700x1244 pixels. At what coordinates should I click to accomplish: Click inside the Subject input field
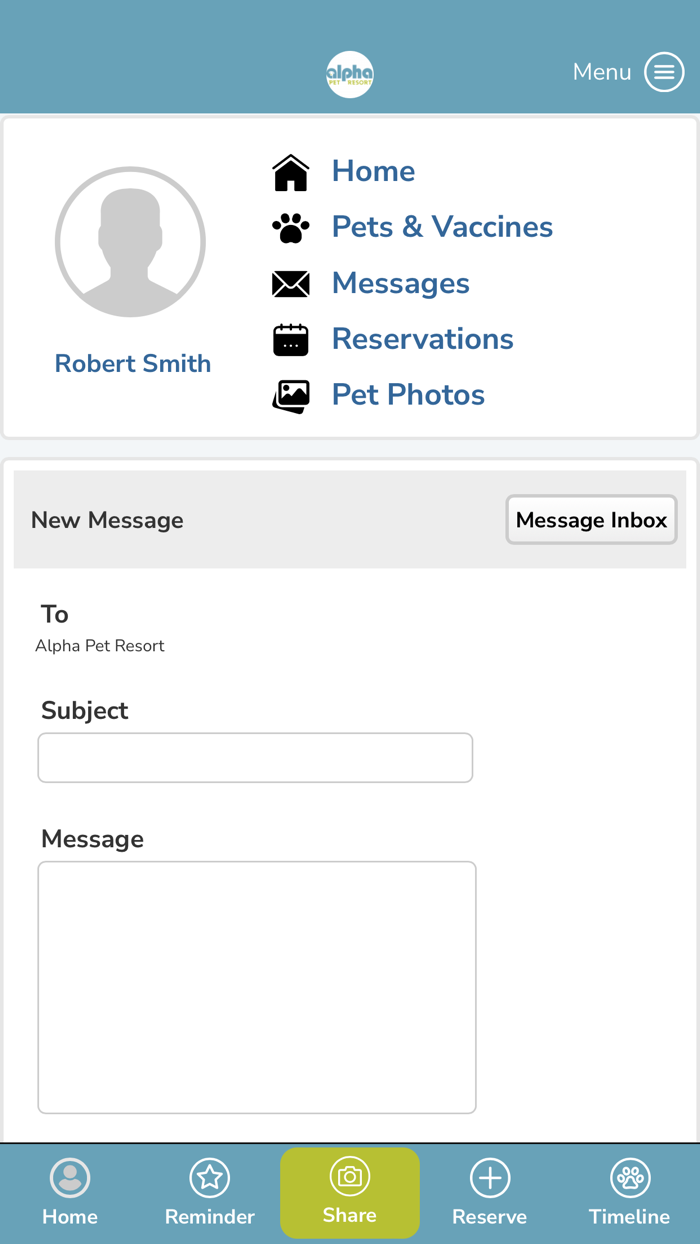coord(255,757)
